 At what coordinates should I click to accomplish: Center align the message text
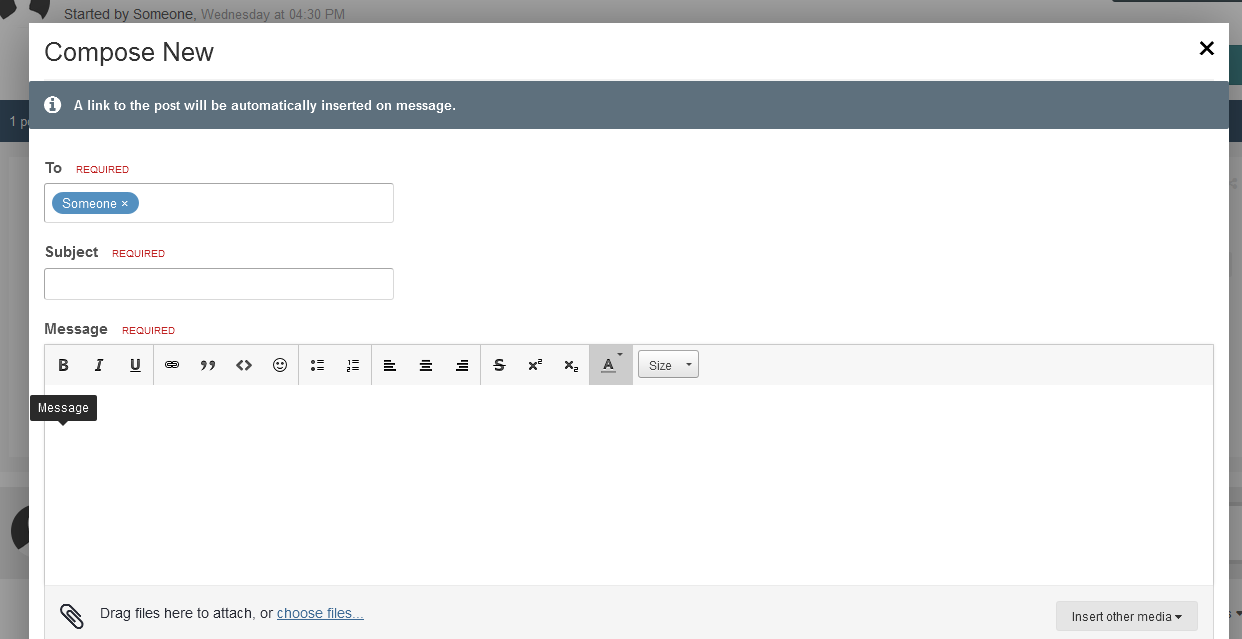[426, 365]
